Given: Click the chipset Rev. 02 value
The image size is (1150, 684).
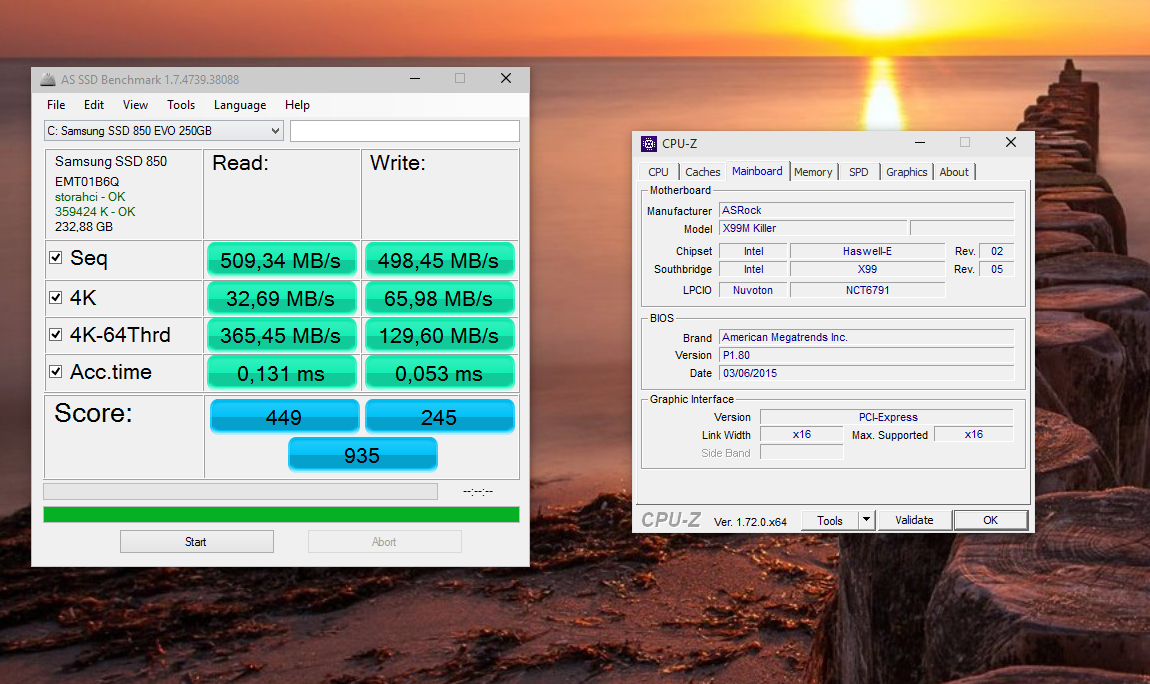Looking at the screenshot, I should tap(997, 251).
